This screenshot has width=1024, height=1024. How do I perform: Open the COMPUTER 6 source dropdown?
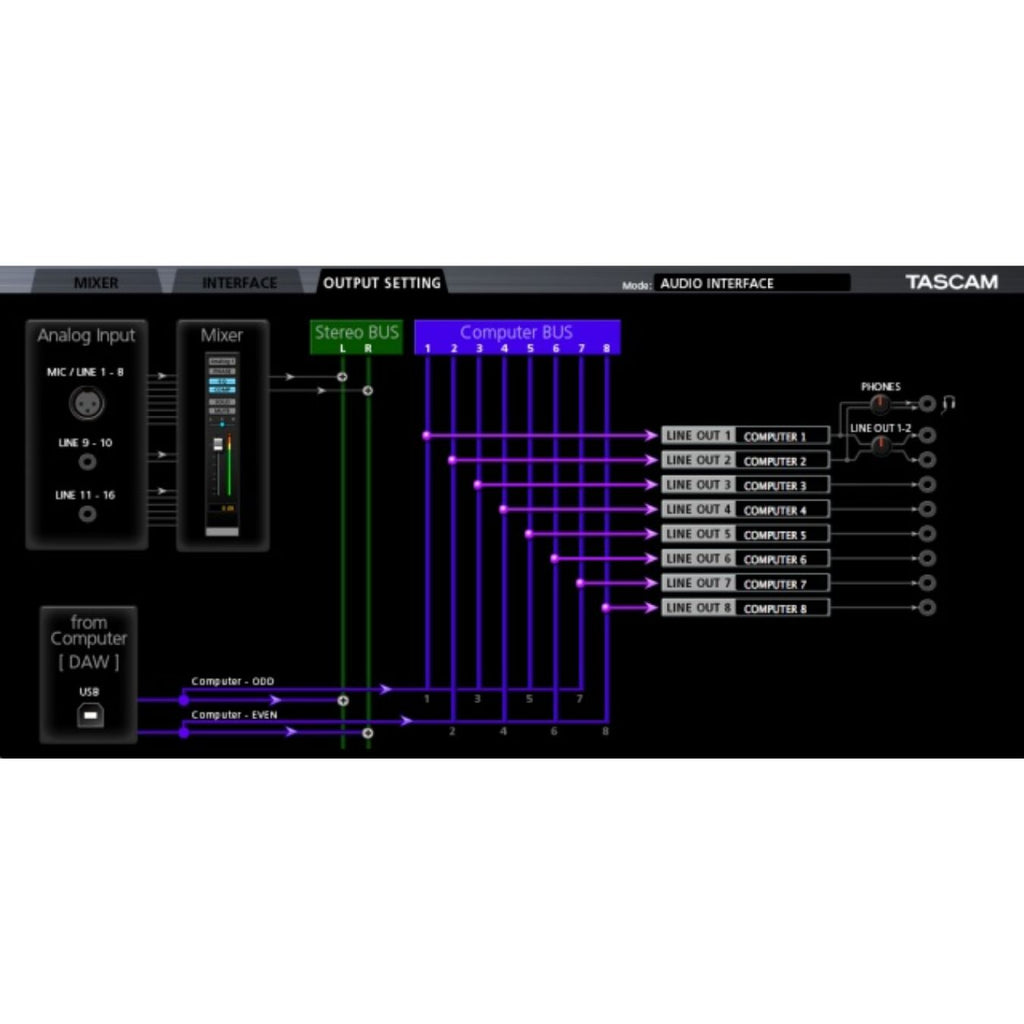(782, 559)
